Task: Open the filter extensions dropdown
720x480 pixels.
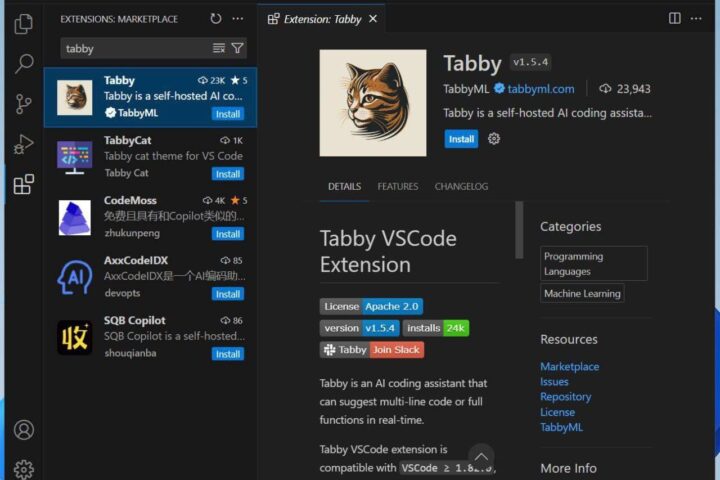Action: (237, 48)
